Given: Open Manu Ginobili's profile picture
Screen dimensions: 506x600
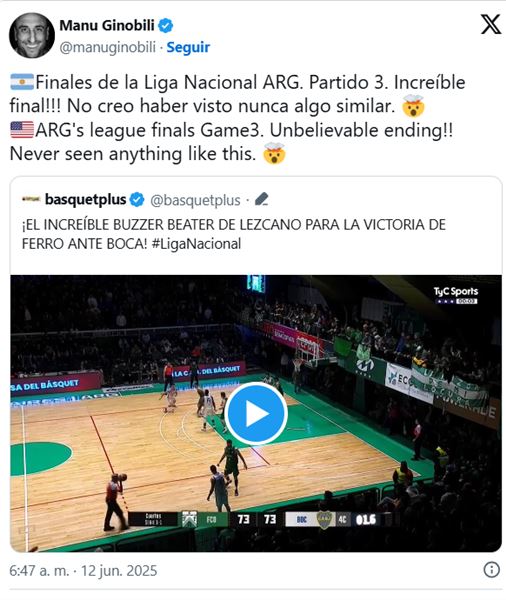Looking at the screenshot, I should point(32,36).
